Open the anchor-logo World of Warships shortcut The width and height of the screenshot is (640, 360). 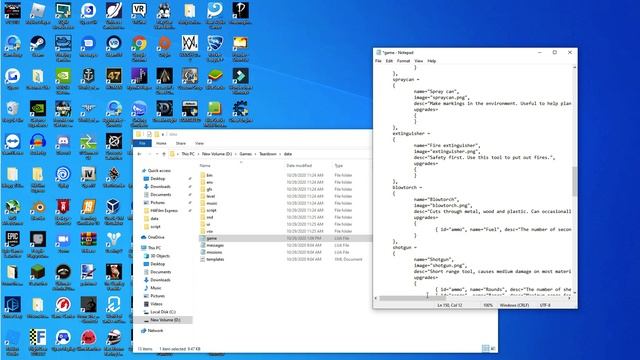(89, 79)
